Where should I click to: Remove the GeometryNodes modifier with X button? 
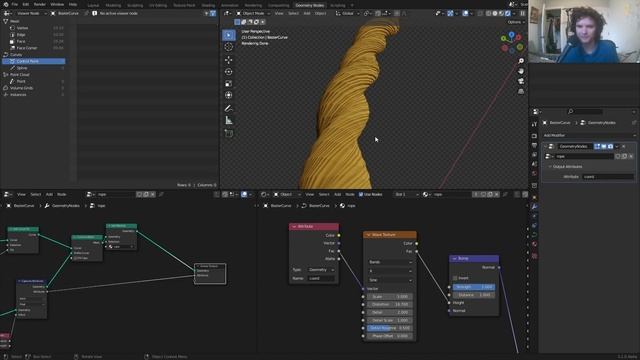click(x=623, y=146)
